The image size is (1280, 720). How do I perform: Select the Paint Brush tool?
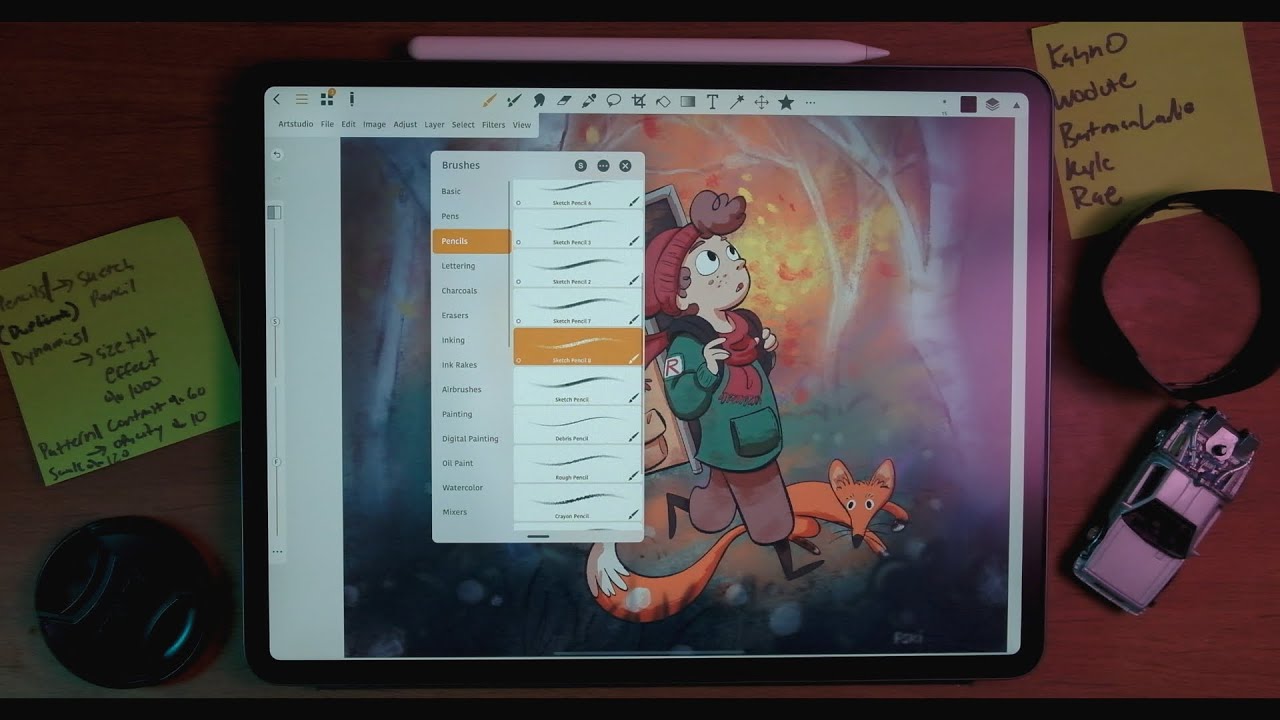pyautogui.click(x=489, y=101)
